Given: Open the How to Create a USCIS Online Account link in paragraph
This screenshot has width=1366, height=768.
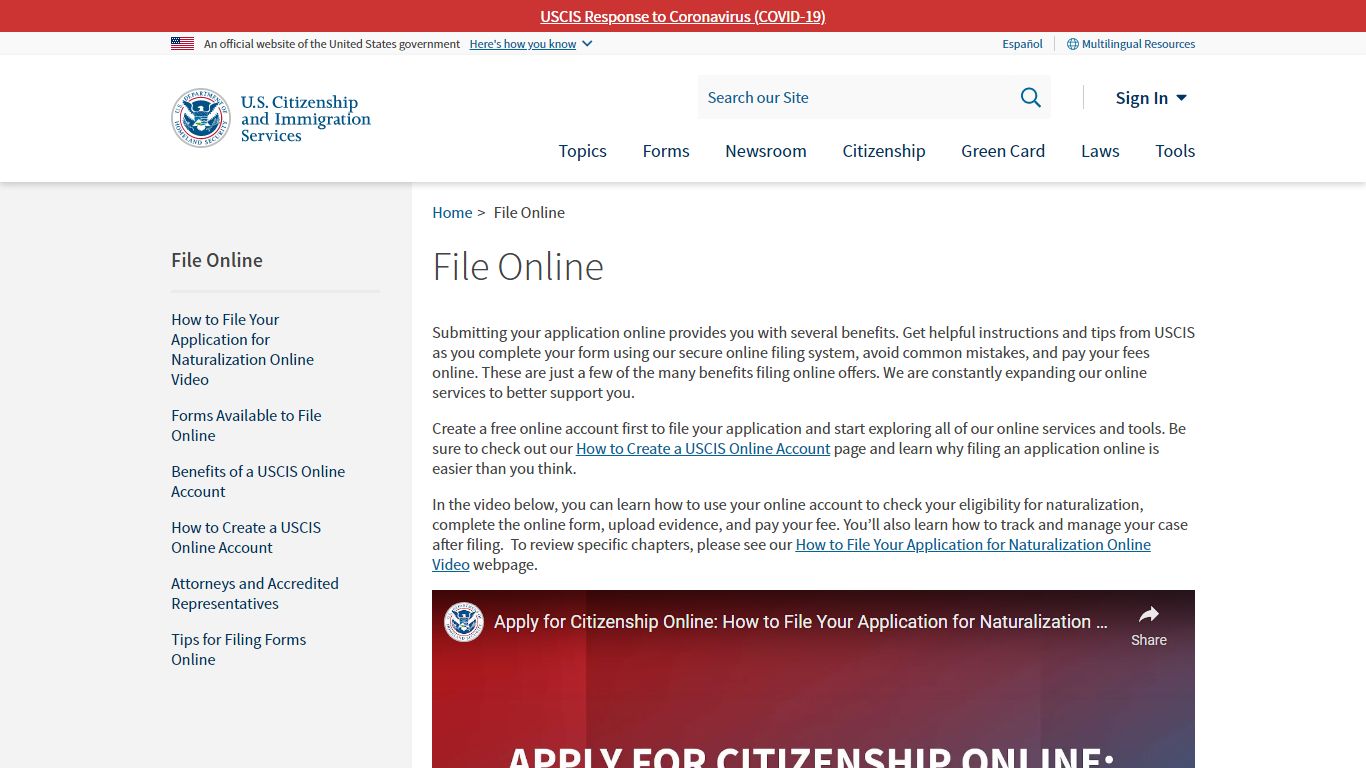Looking at the screenshot, I should [x=703, y=448].
